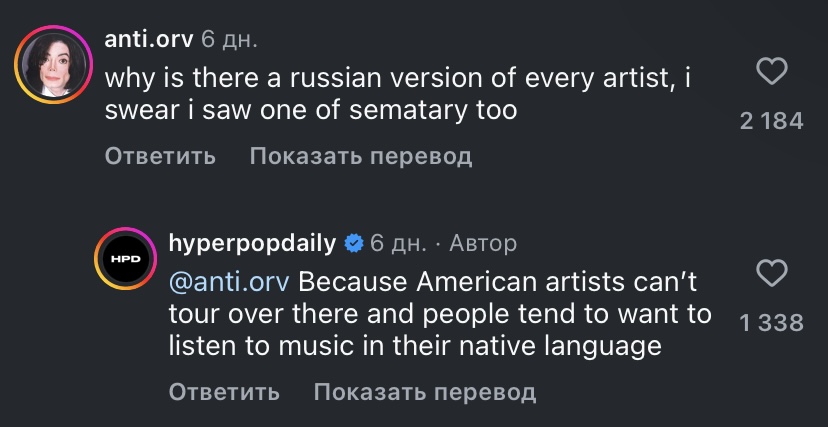Open the HPD logo profile avatar
828x427 pixels.
pyautogui.click(x=124, y=260)
